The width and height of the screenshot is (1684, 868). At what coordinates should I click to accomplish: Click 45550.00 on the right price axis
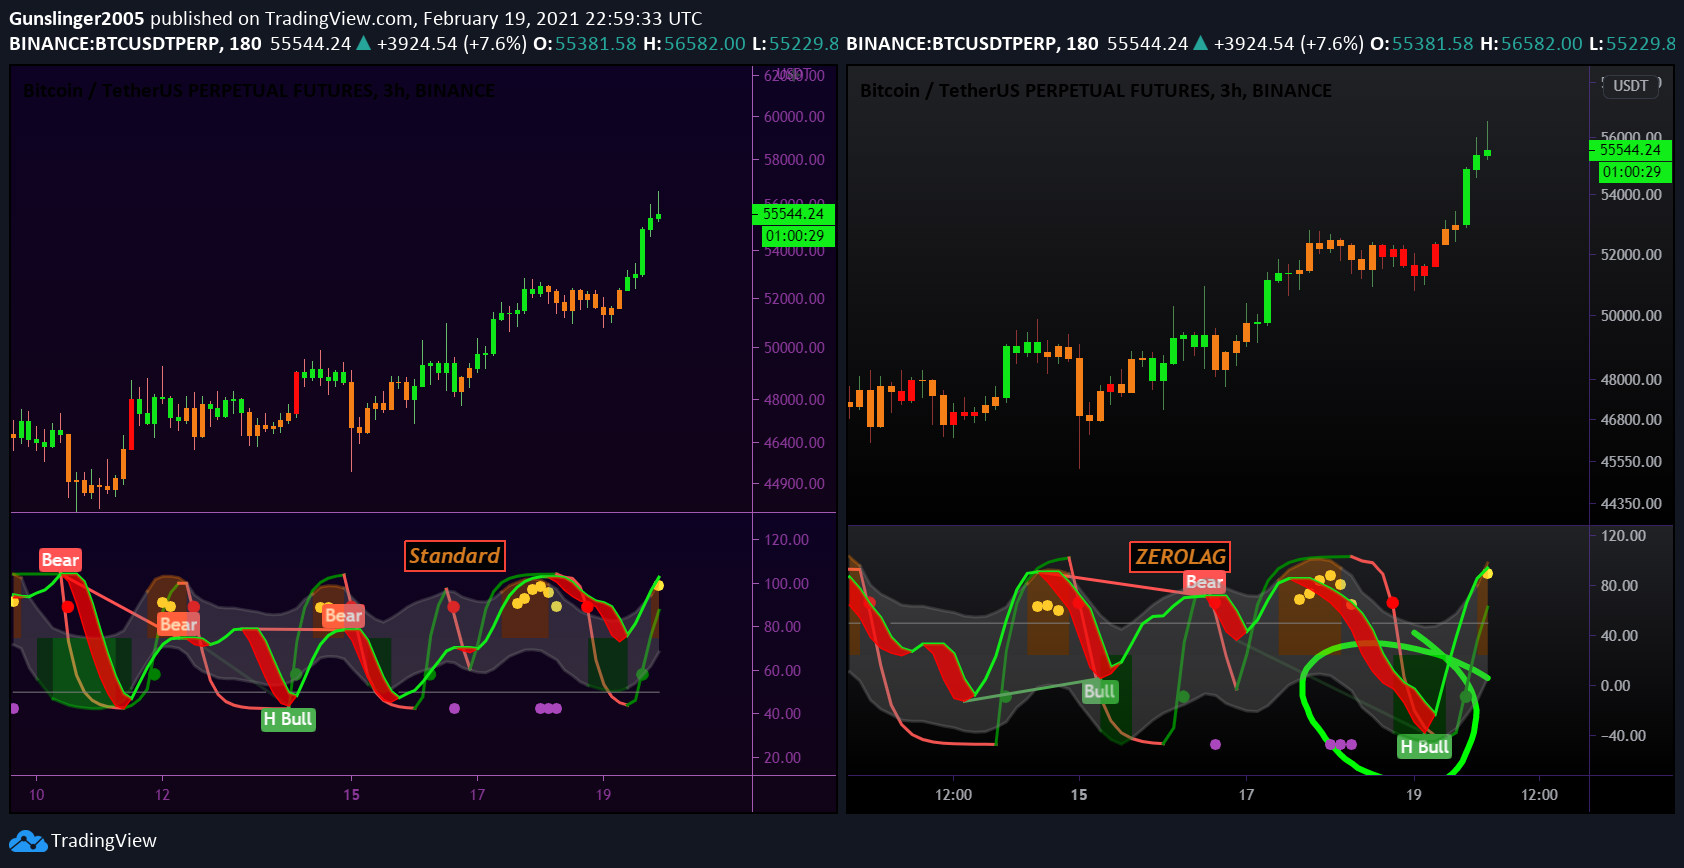pos(1631,462)
